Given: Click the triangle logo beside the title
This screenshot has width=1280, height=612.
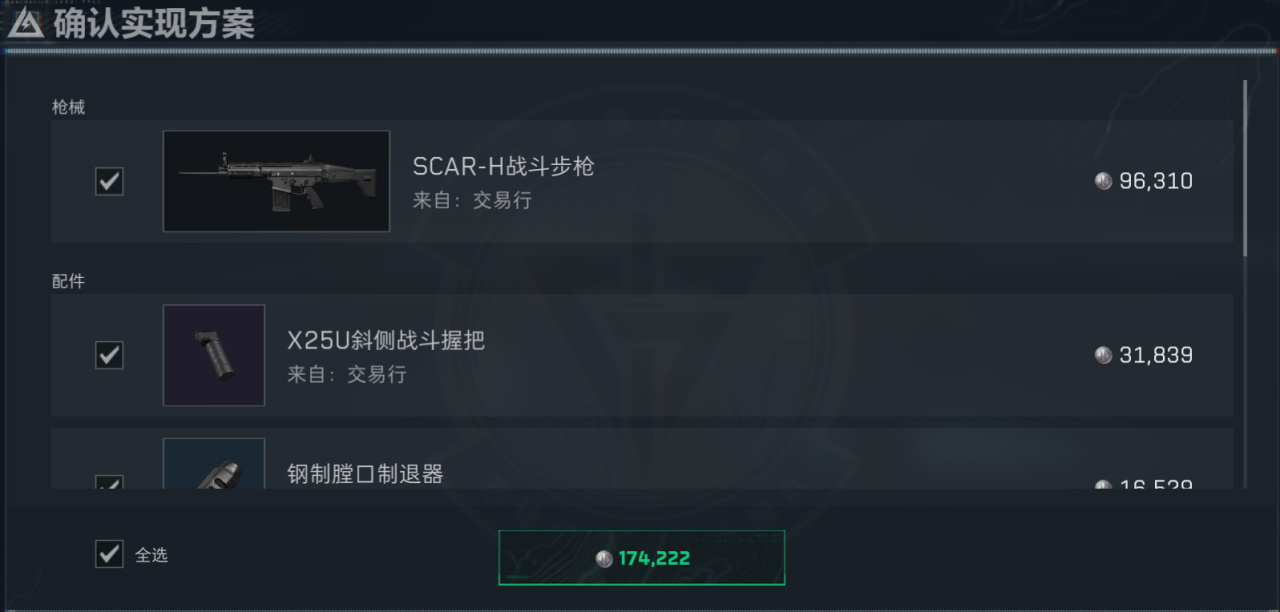Looking at the screenshot, I should click(24, 23).
